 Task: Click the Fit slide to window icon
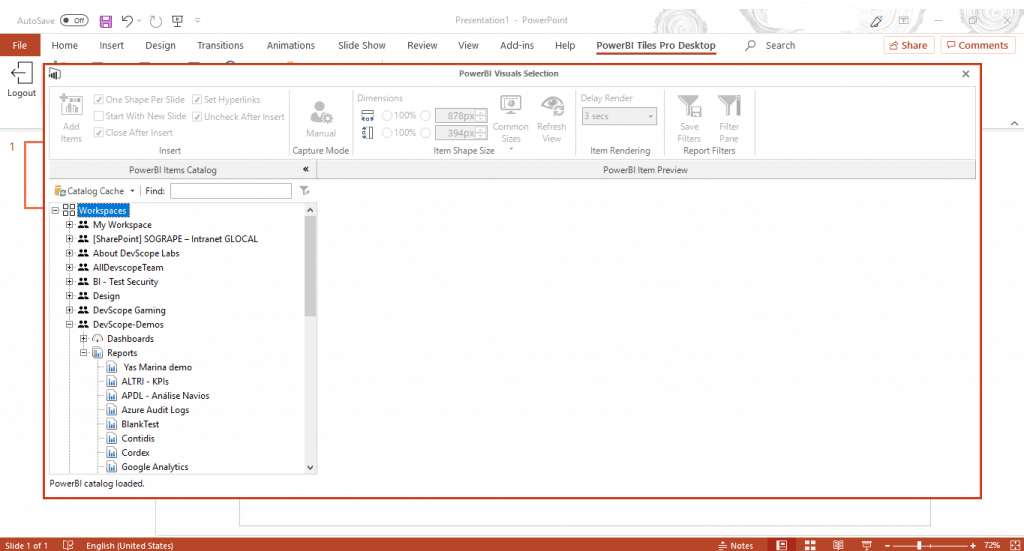1015,545
